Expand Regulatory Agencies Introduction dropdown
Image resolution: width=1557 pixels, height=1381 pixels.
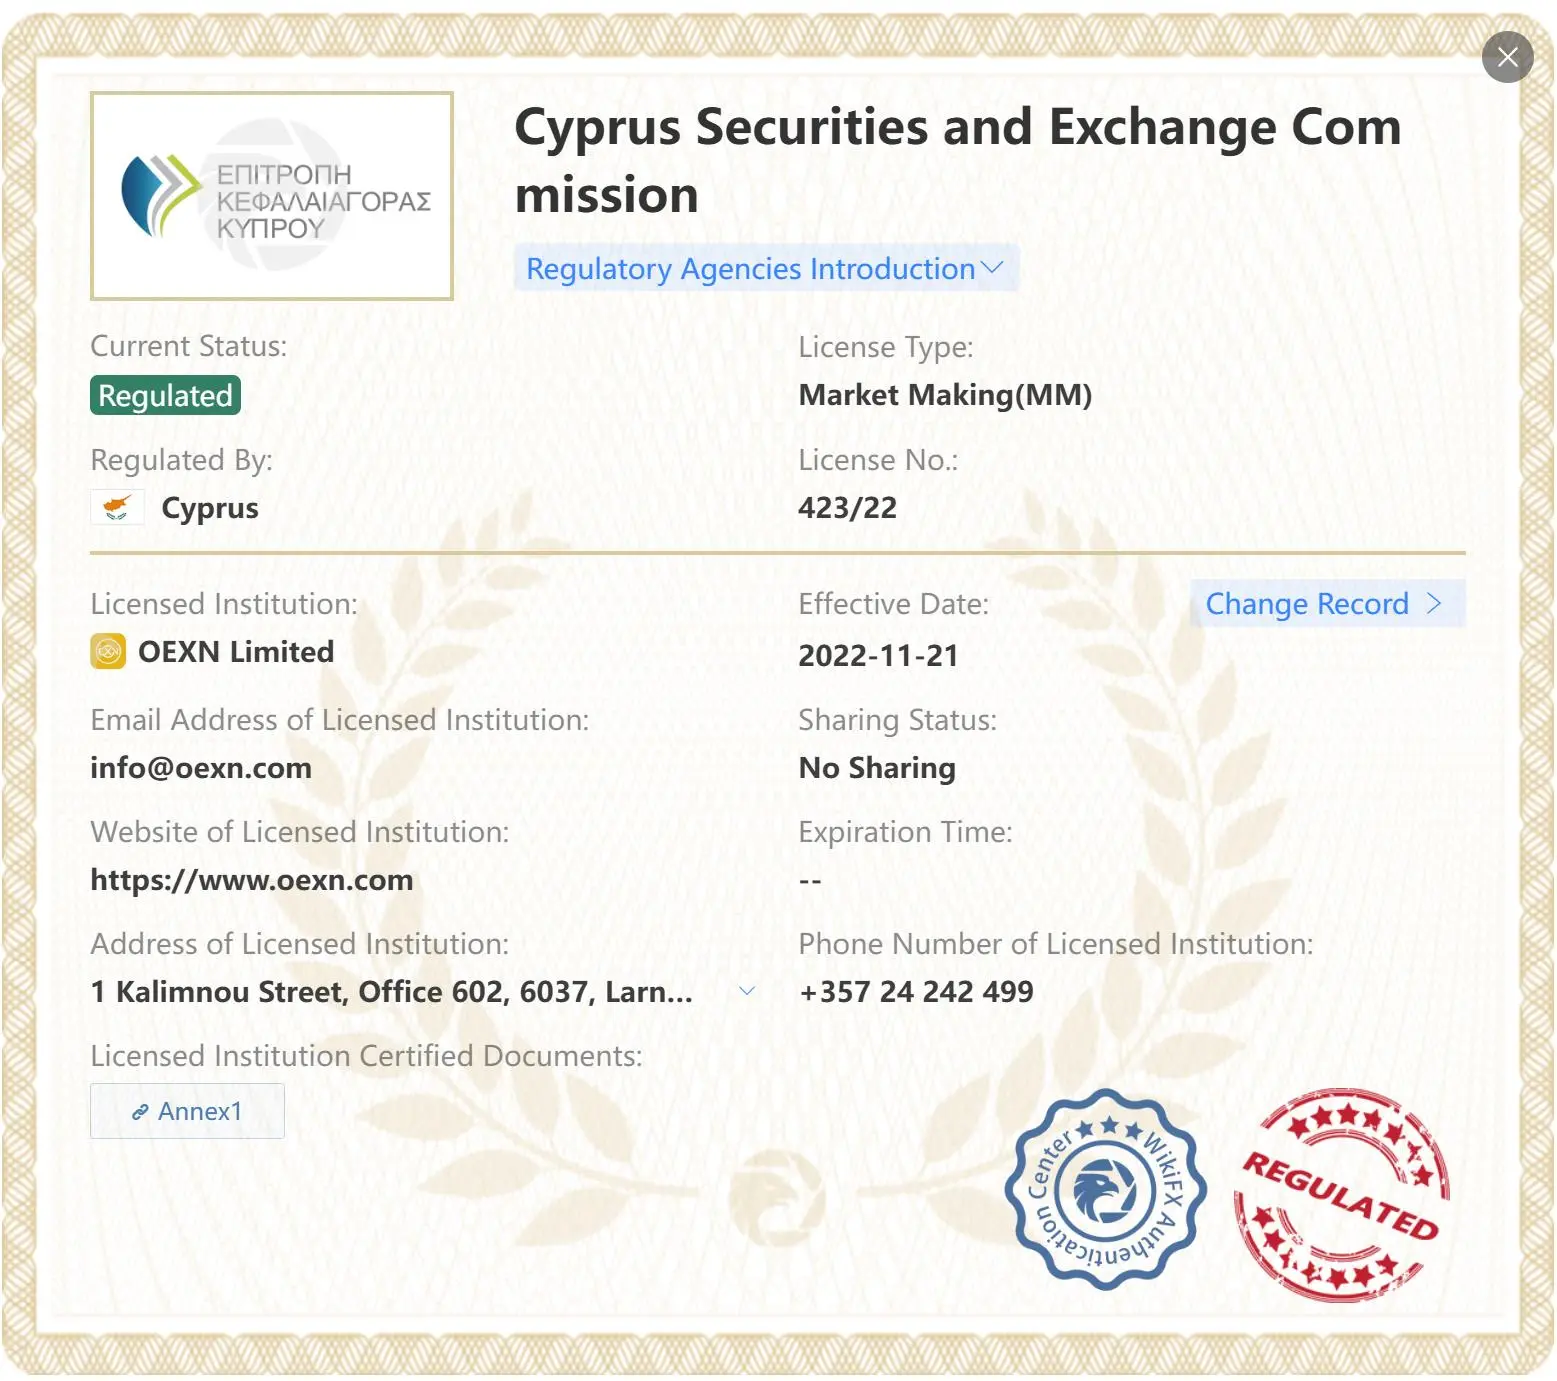click(x=765, y=268)
